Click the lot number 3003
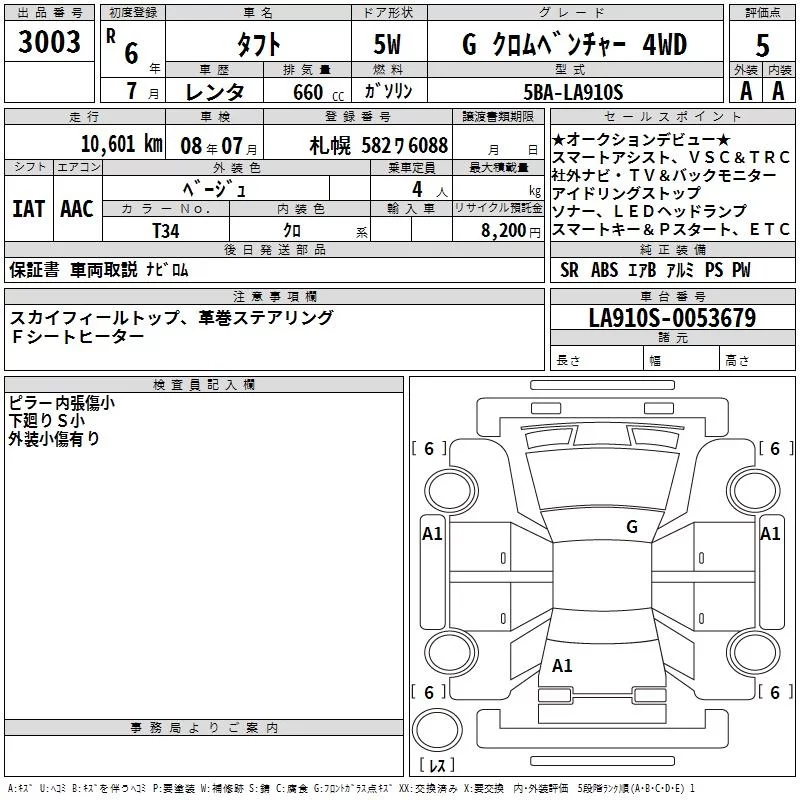Viewport: 800px width, 800px height. (50, 42)
